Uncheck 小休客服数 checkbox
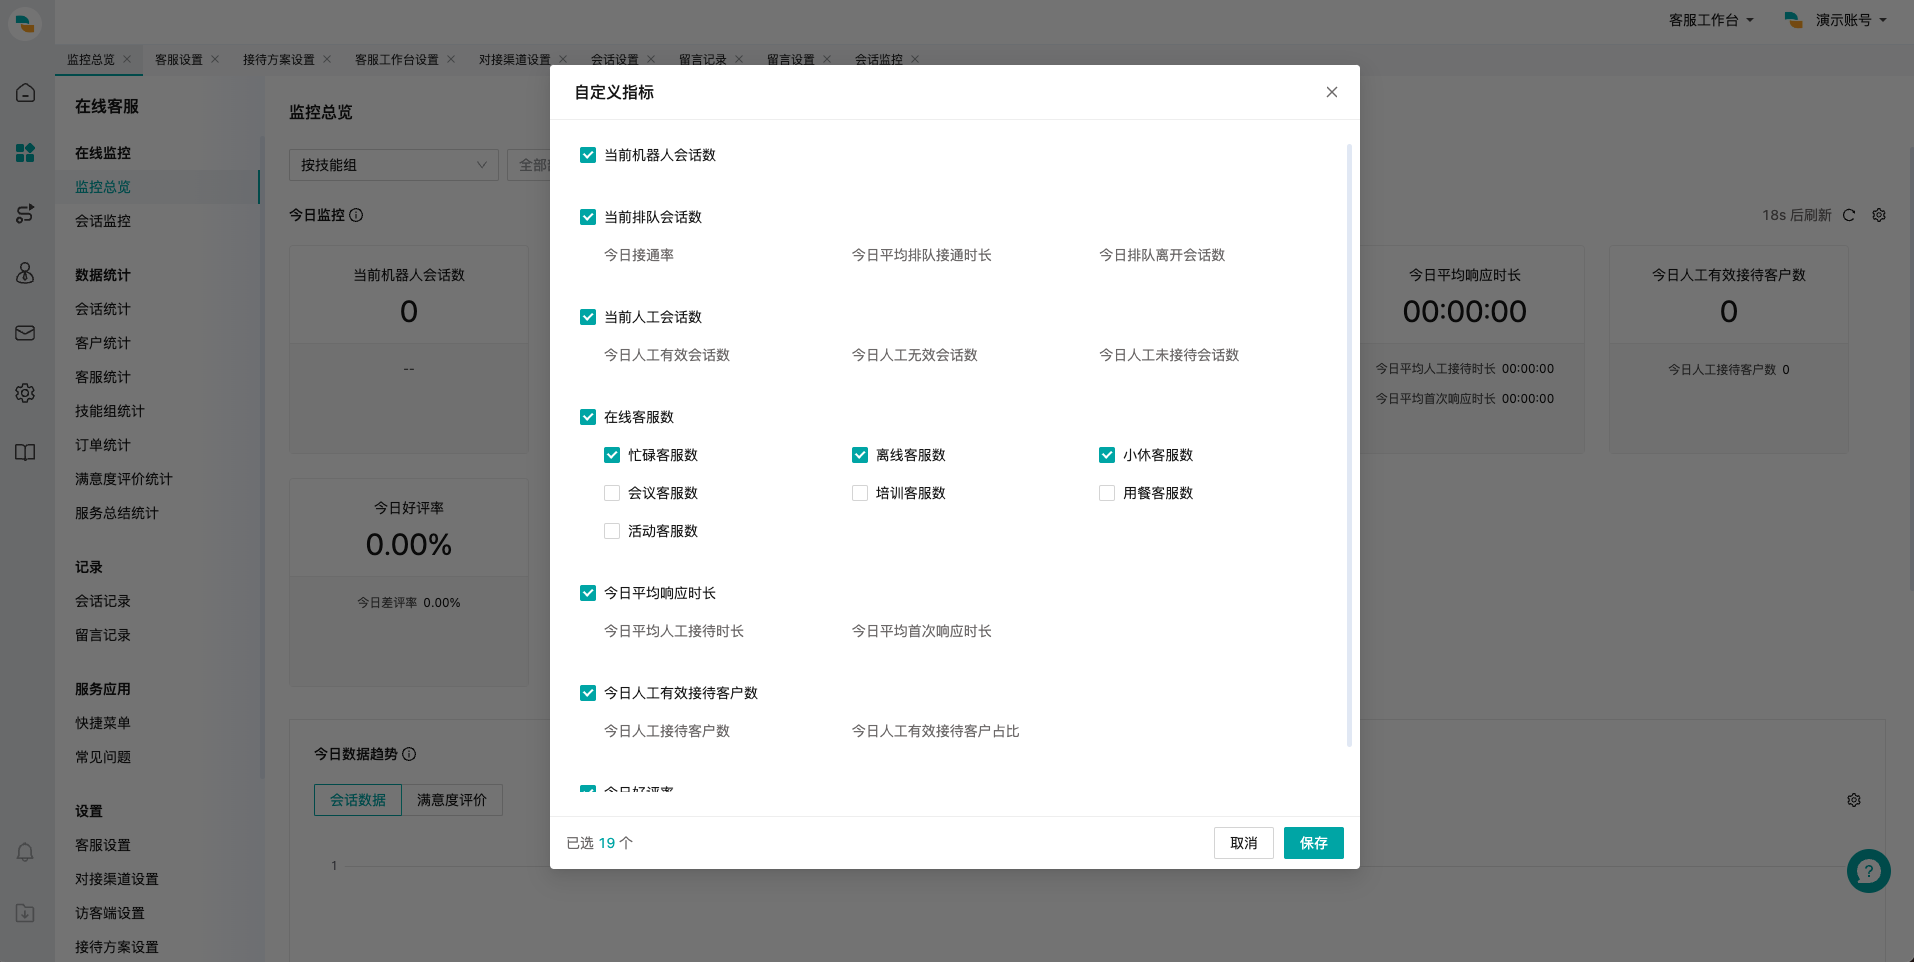Screen dimensions: 1914x962 pos(1107,455)
